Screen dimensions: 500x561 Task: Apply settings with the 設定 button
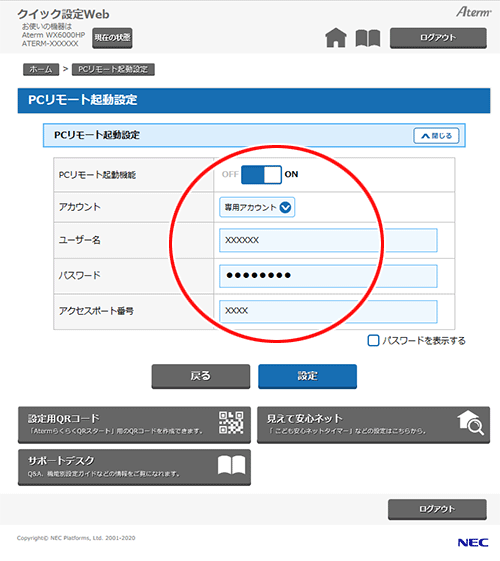[x=307, y=376]
